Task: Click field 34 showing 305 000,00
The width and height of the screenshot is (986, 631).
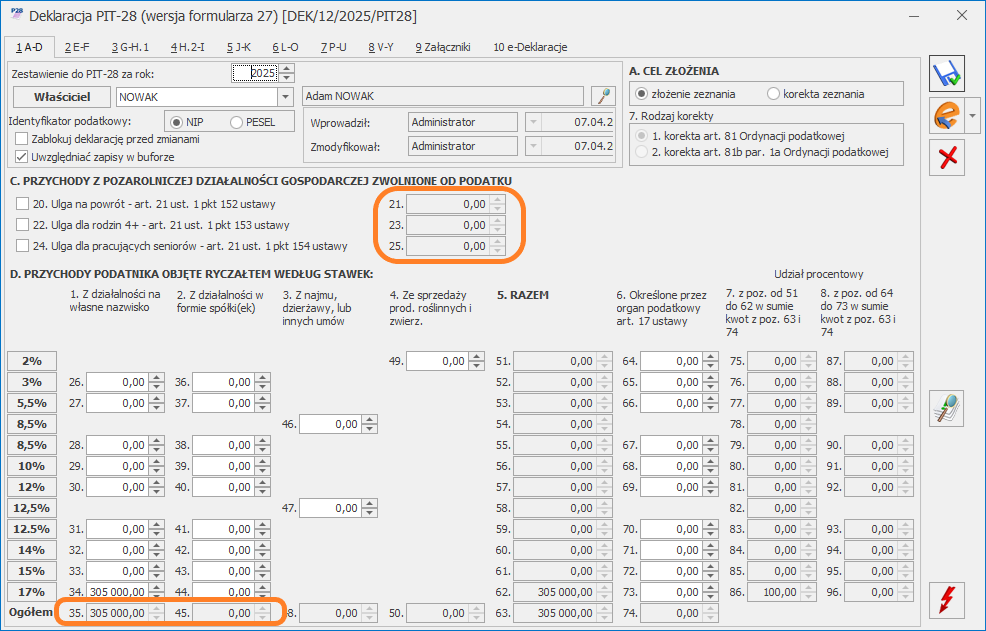Action: (115, 591)
